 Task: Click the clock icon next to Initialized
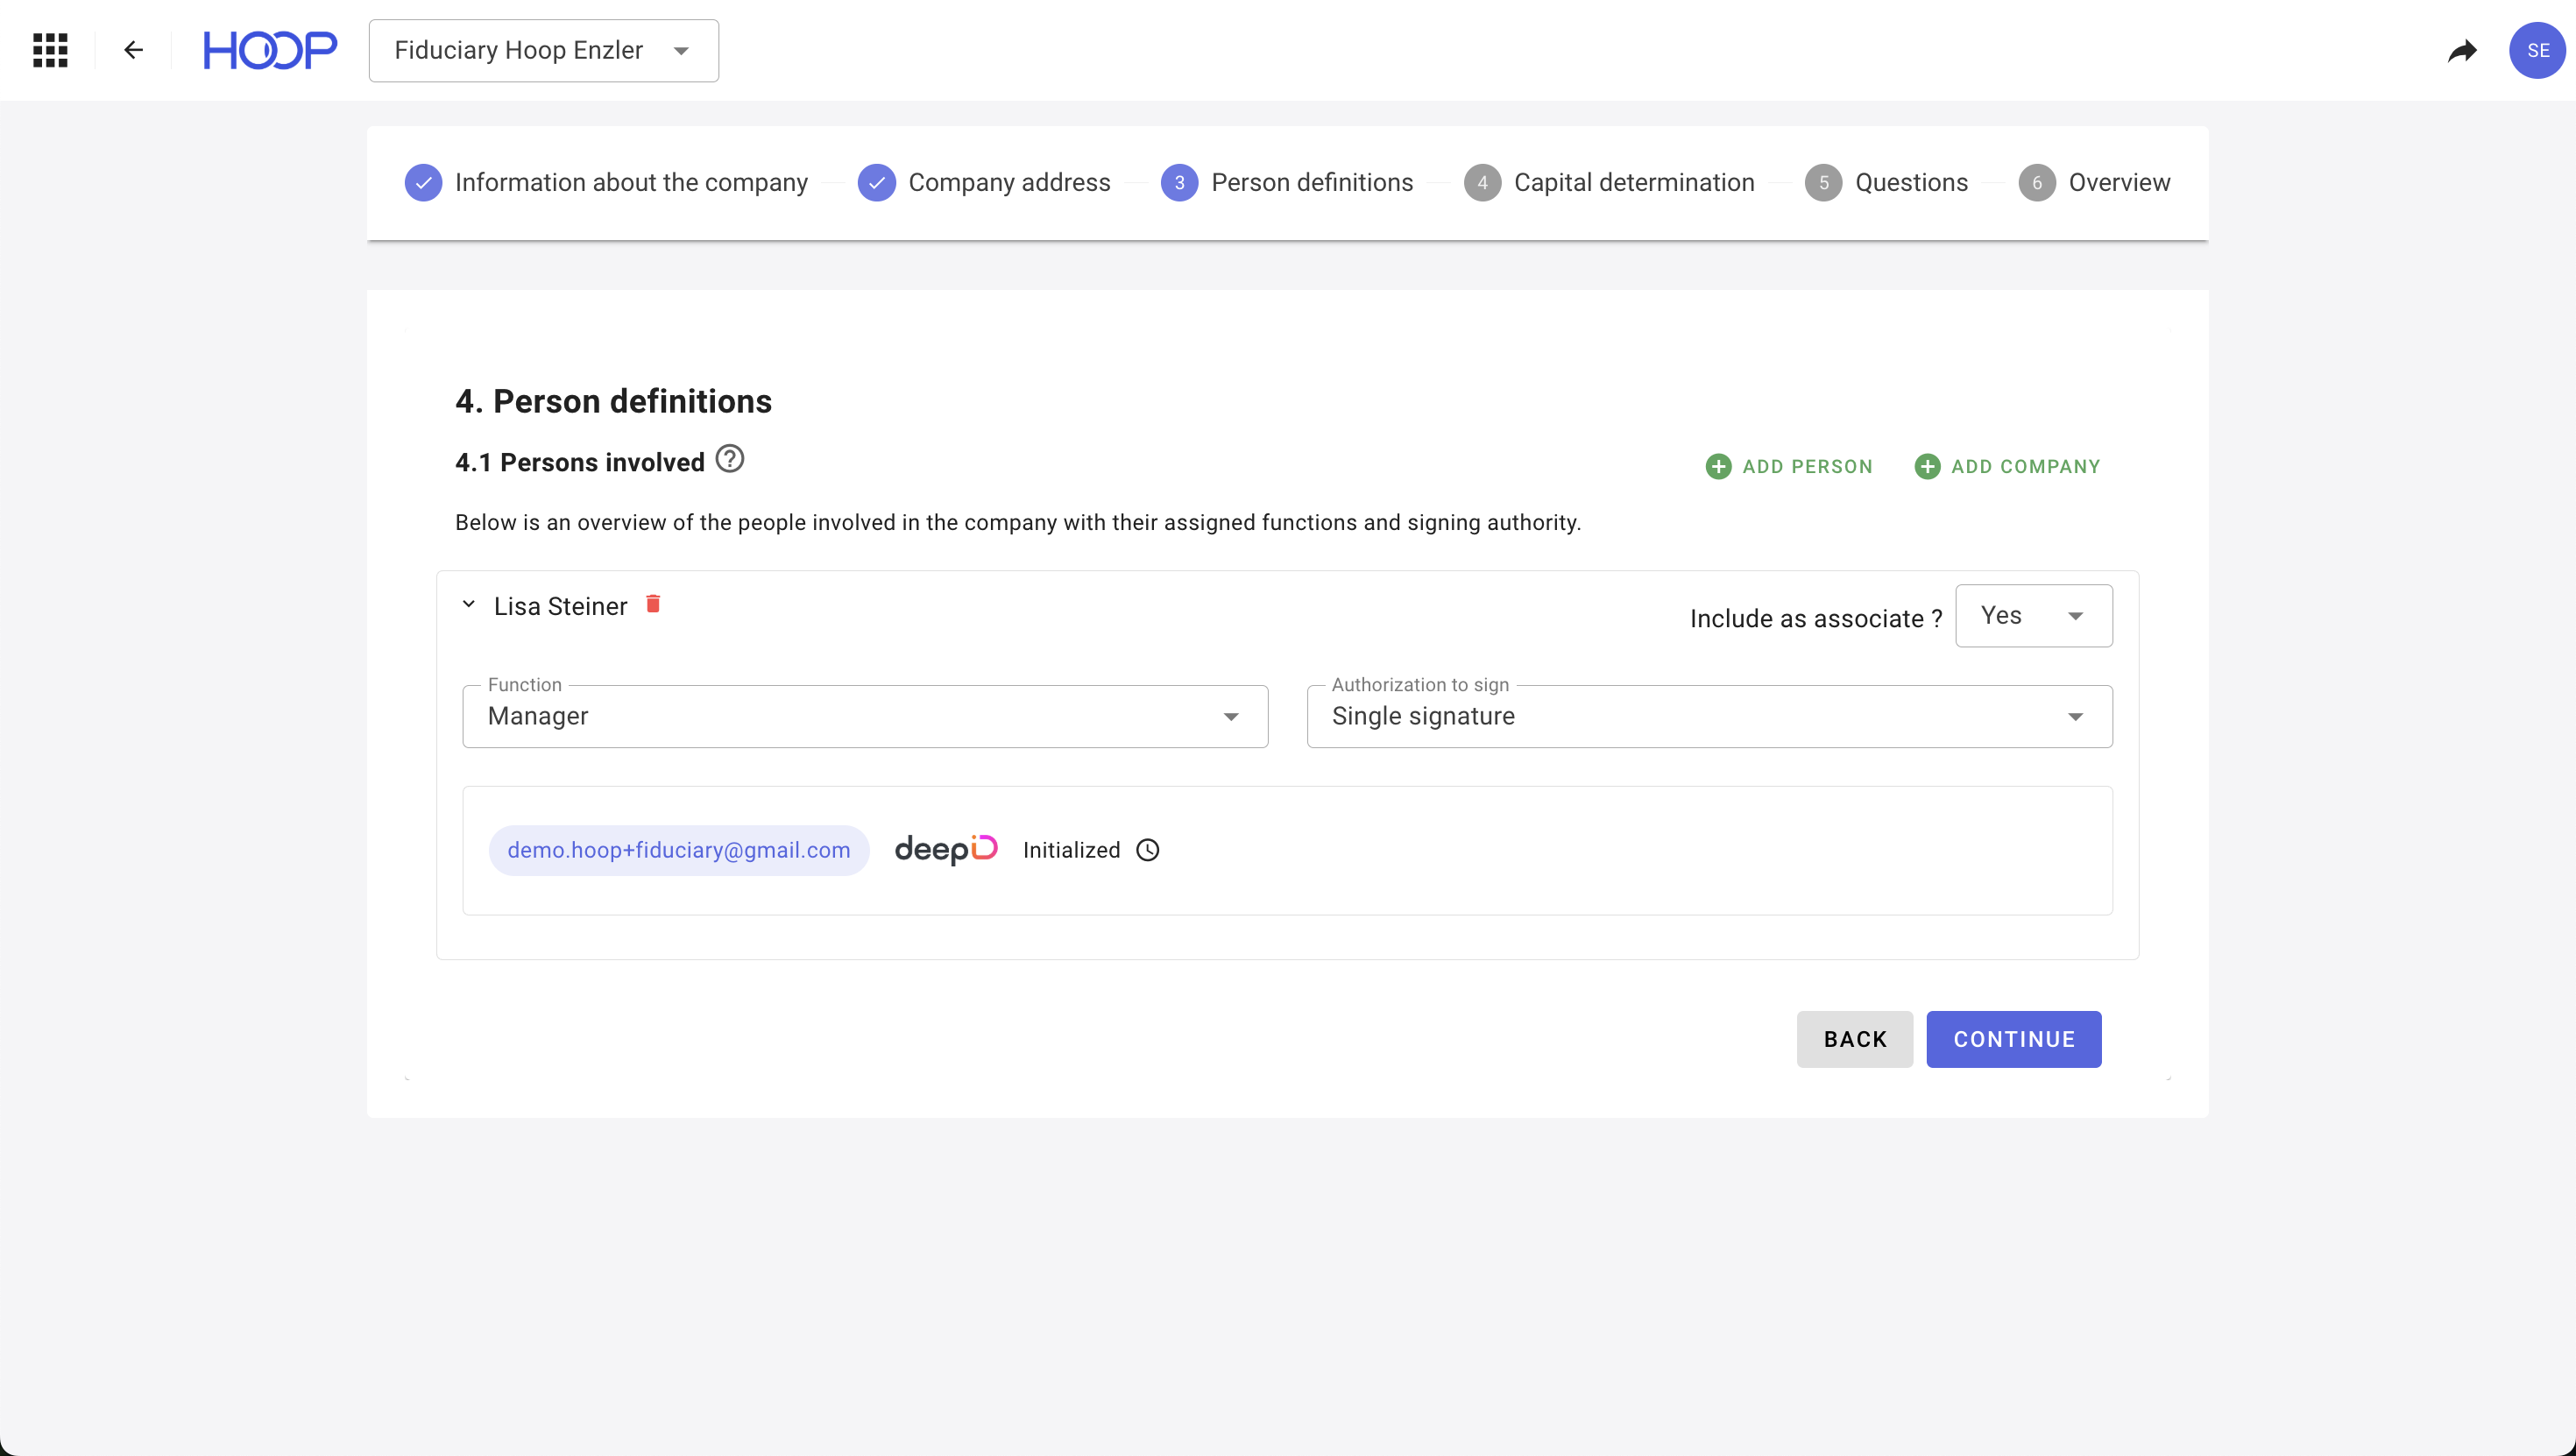(1148, 850)
